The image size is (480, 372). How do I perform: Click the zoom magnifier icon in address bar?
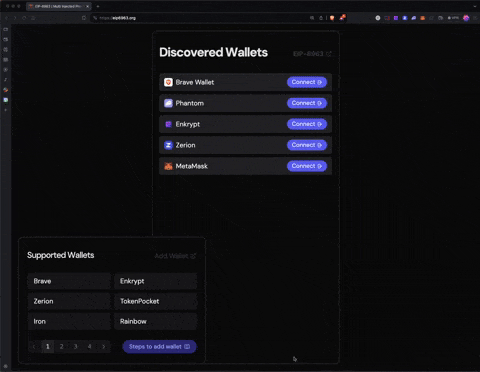pyautogui.click(x=312, y=18)
